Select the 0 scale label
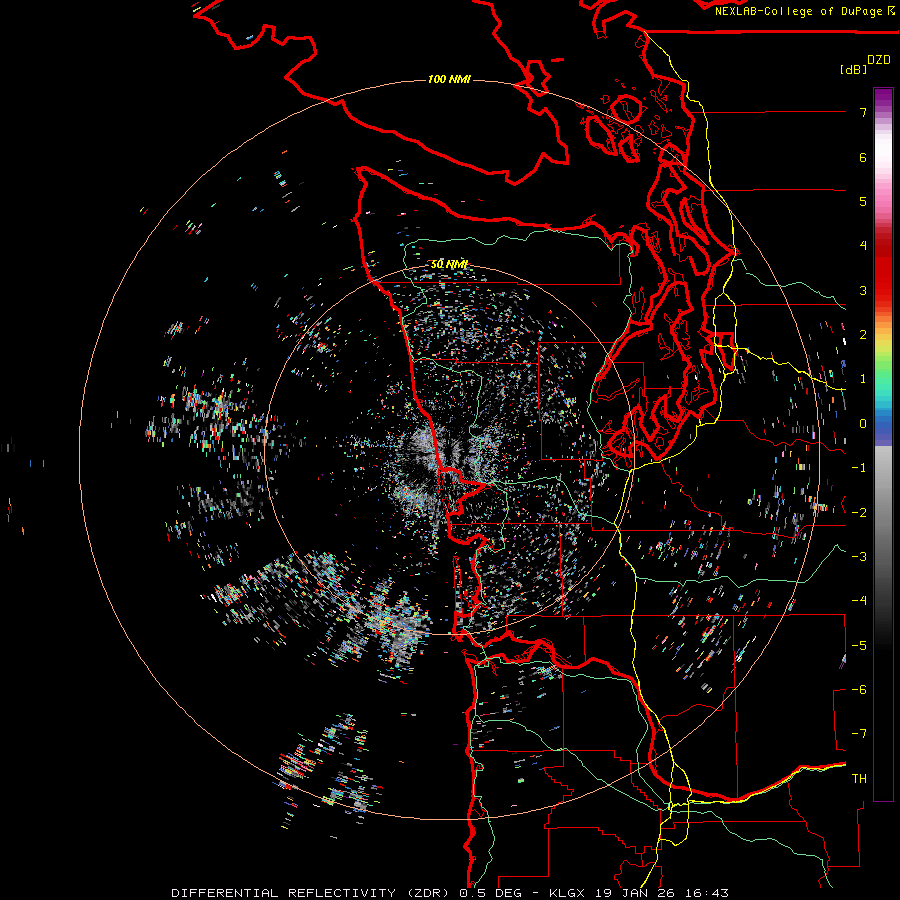 click(x=863, y=424)
